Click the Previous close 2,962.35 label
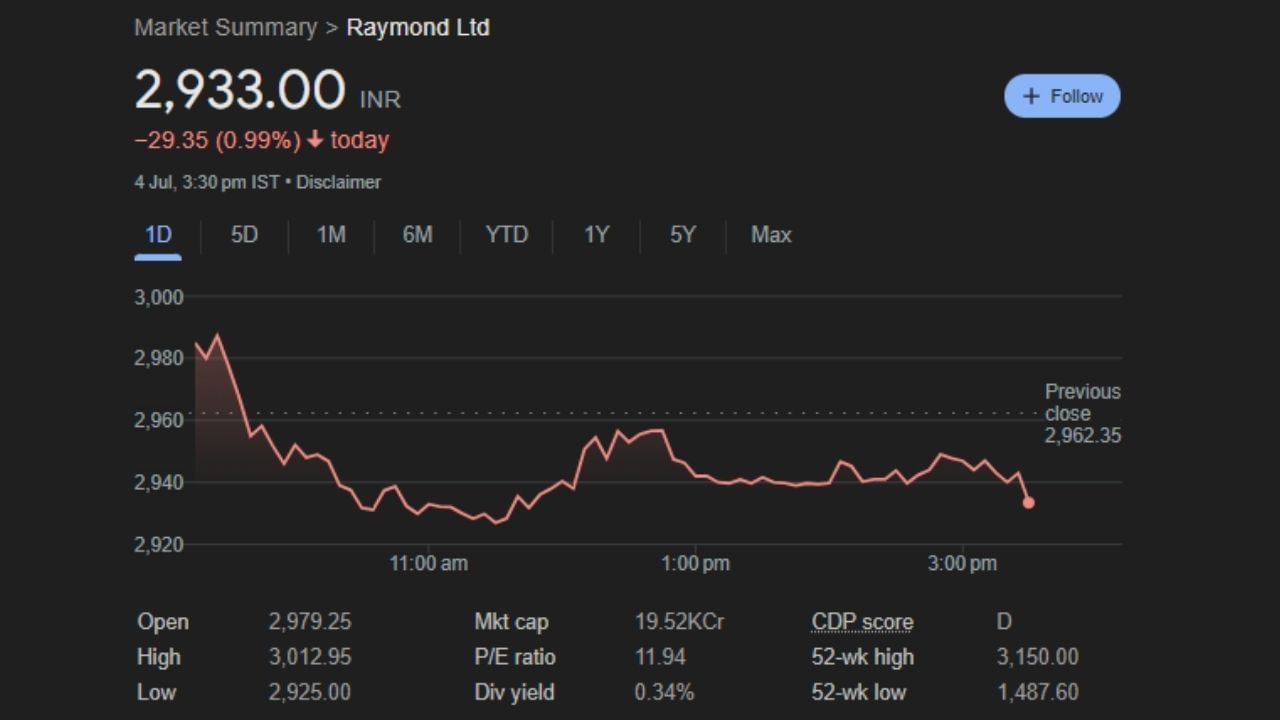1280x720 pixels. click(1083, 413)
